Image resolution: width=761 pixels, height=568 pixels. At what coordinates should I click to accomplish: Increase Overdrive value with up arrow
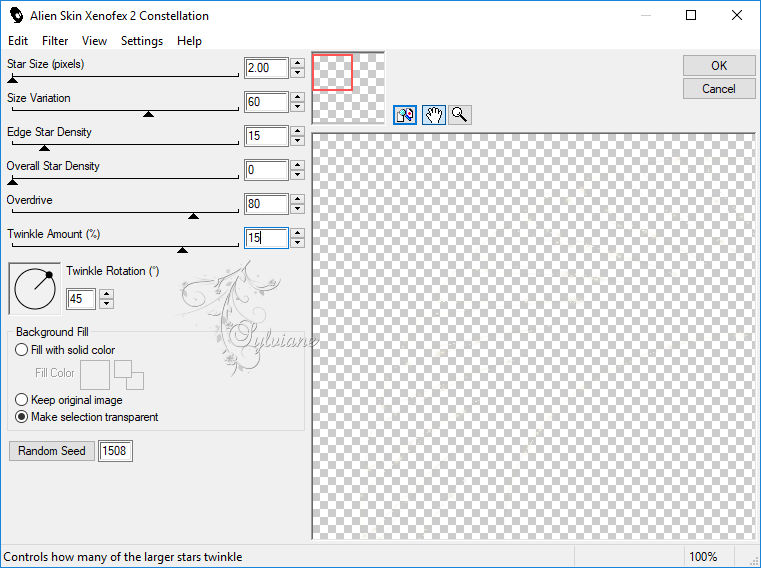[298, 199]
